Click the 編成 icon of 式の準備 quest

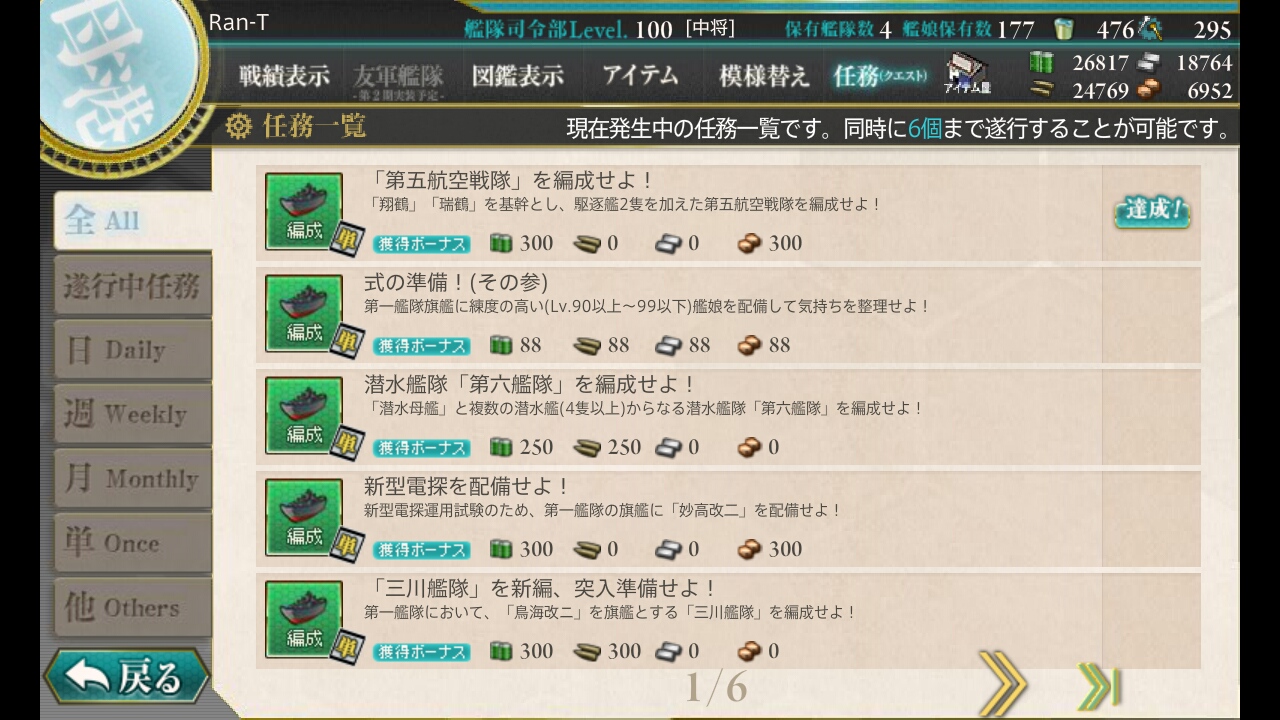[304, 313]
